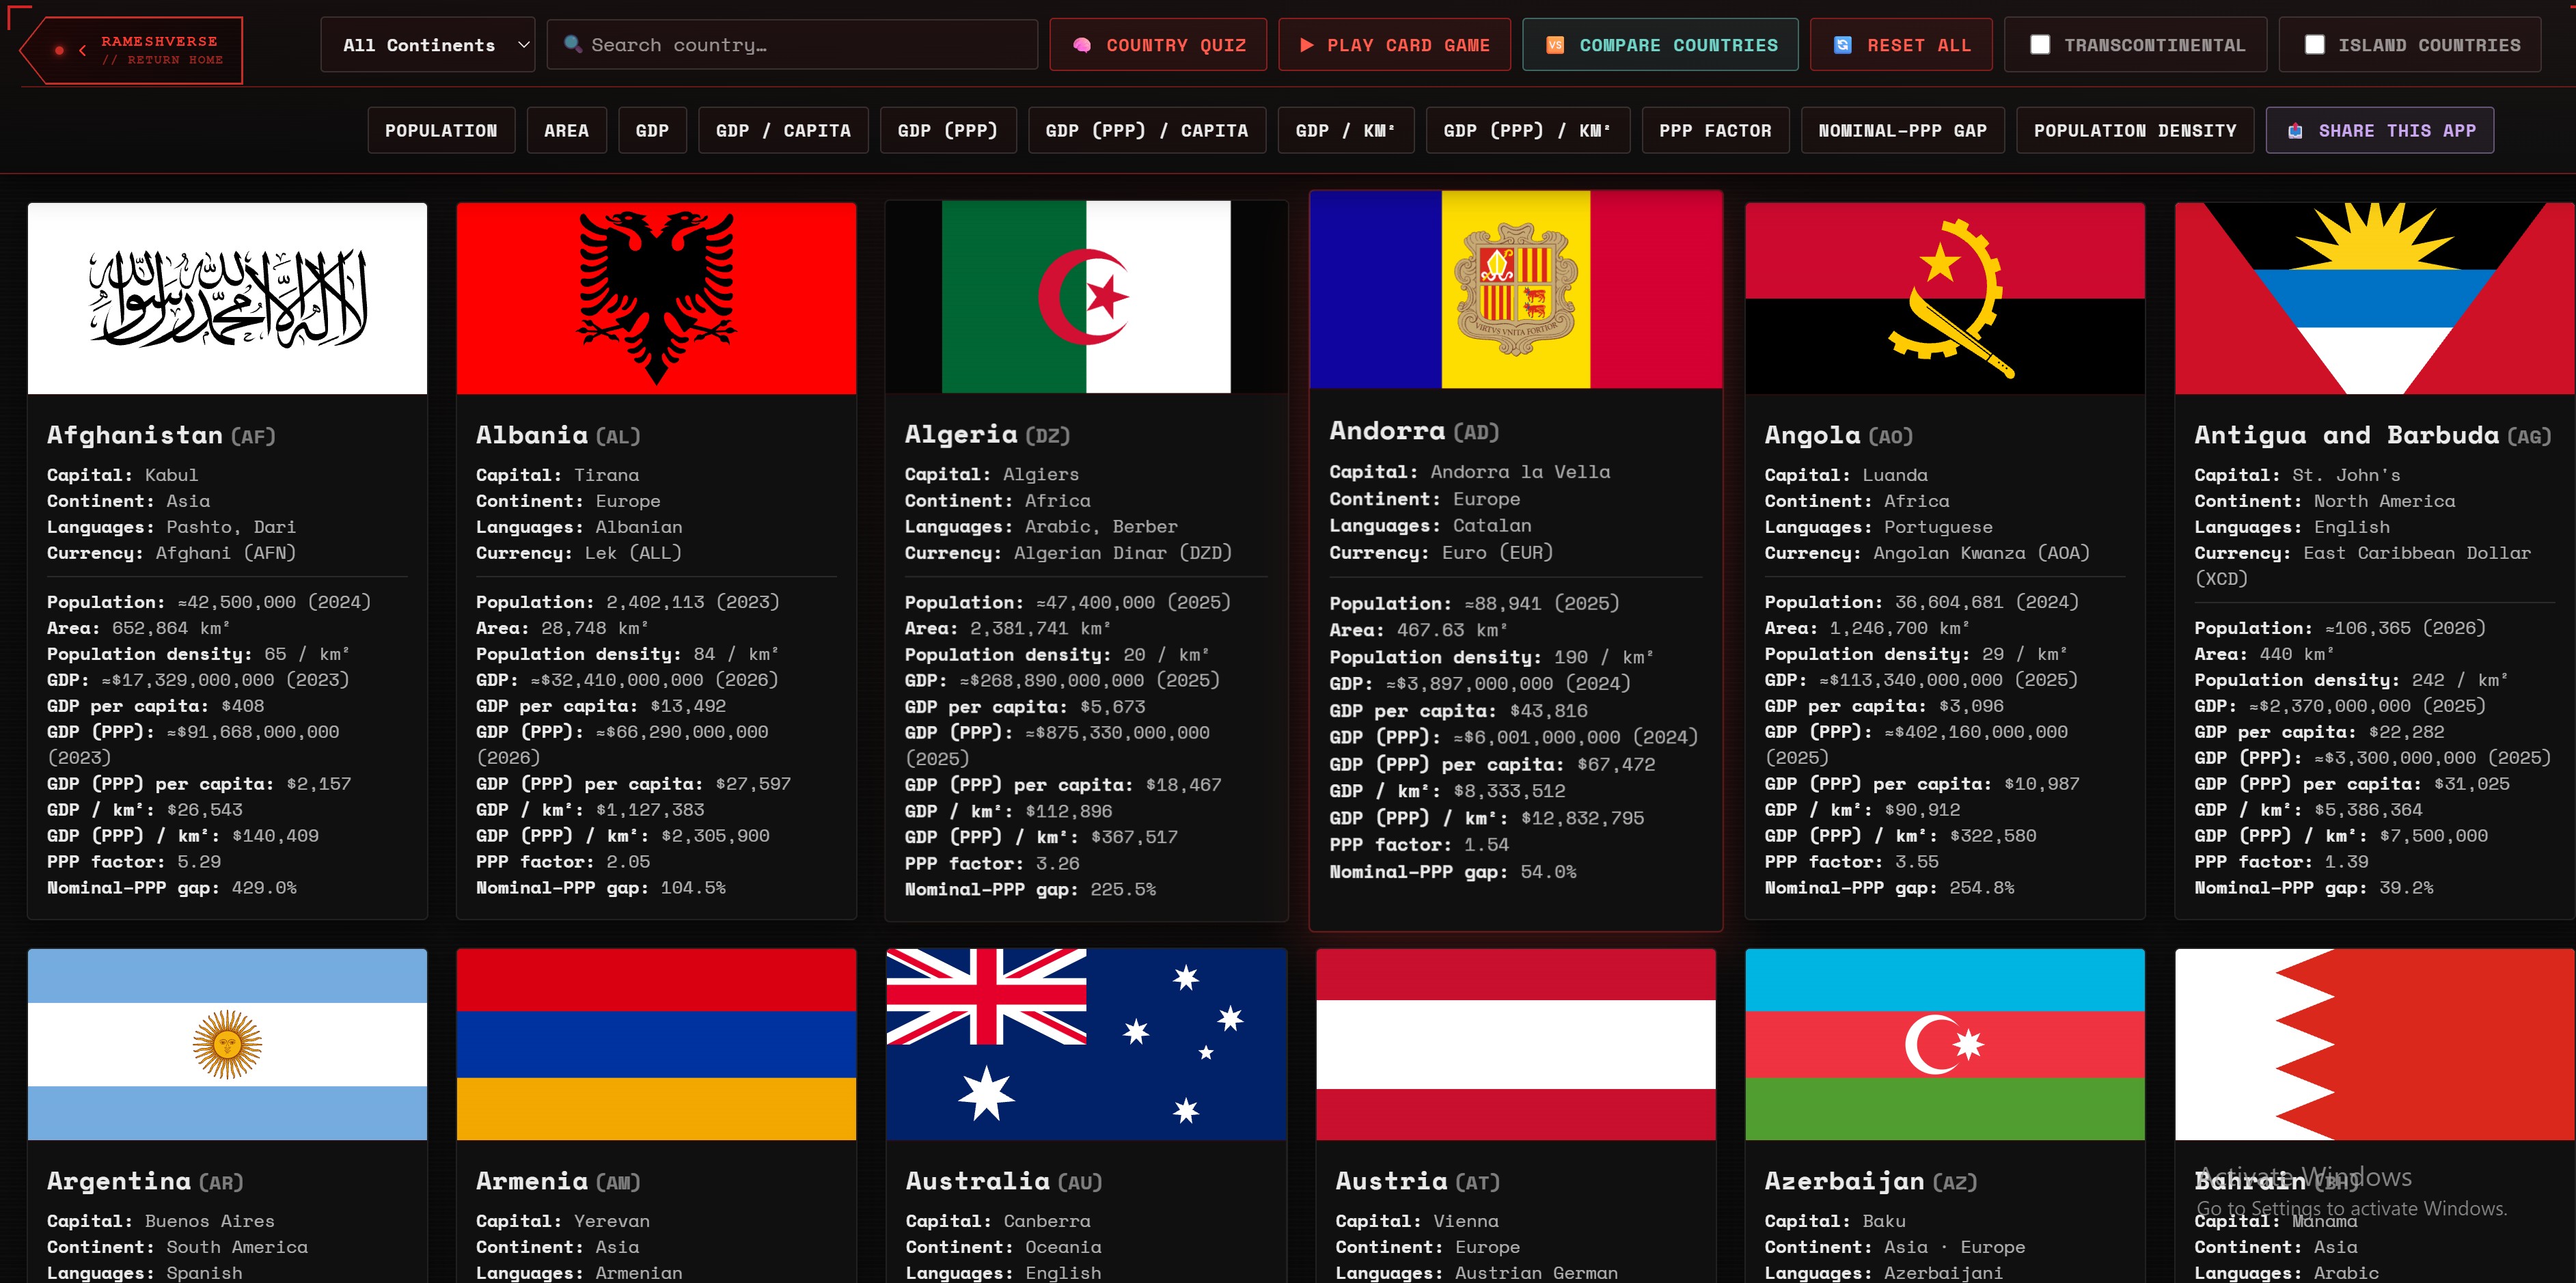Screen dimensions: 2576x1283
Task: Sort by Population
Action: click(441, 130)
